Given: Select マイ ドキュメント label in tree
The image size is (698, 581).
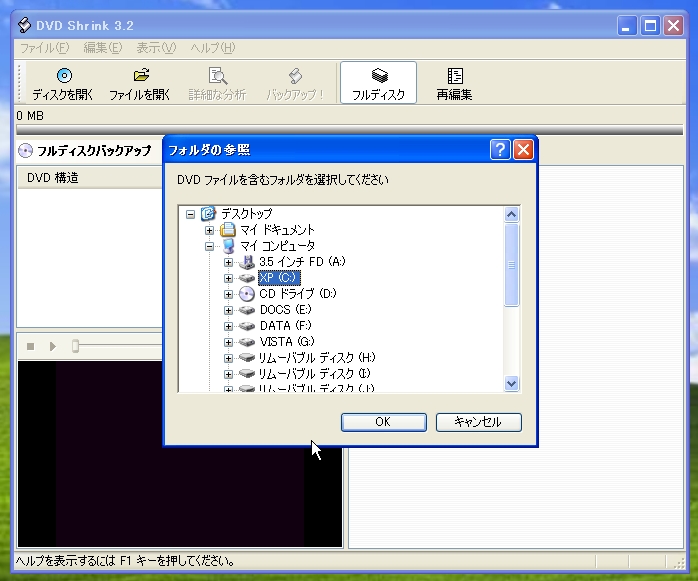Looking at the screenshot, I should [x=277, y=230].
